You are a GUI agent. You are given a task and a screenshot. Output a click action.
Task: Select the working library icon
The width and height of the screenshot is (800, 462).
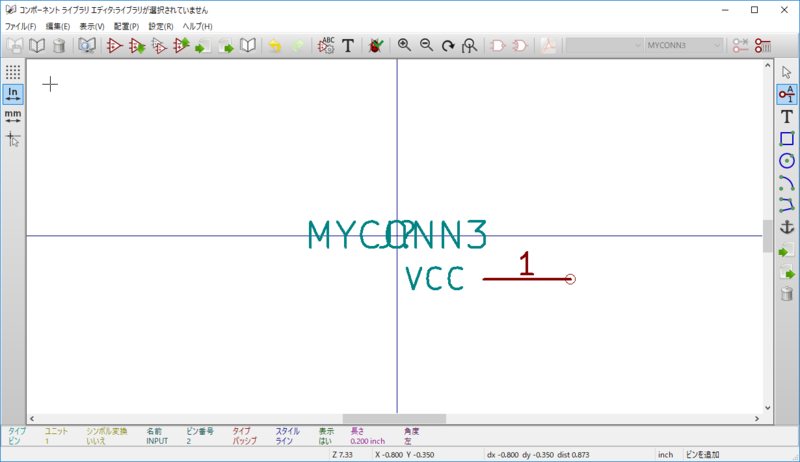(x=37, y=46)
